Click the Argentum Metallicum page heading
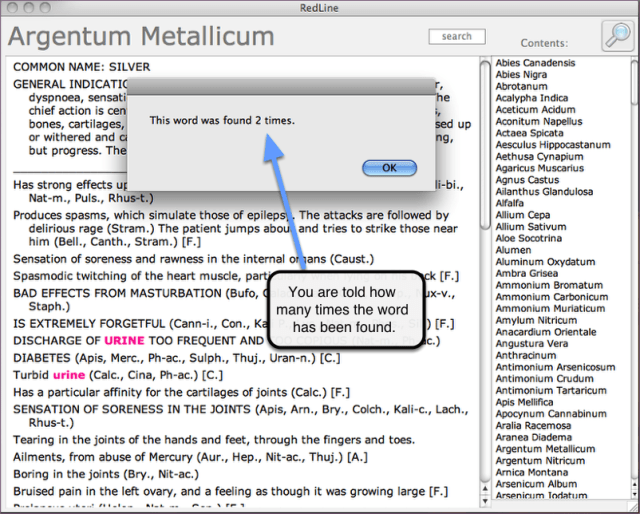This screenshot has height=514, width=640. (141, 36)
